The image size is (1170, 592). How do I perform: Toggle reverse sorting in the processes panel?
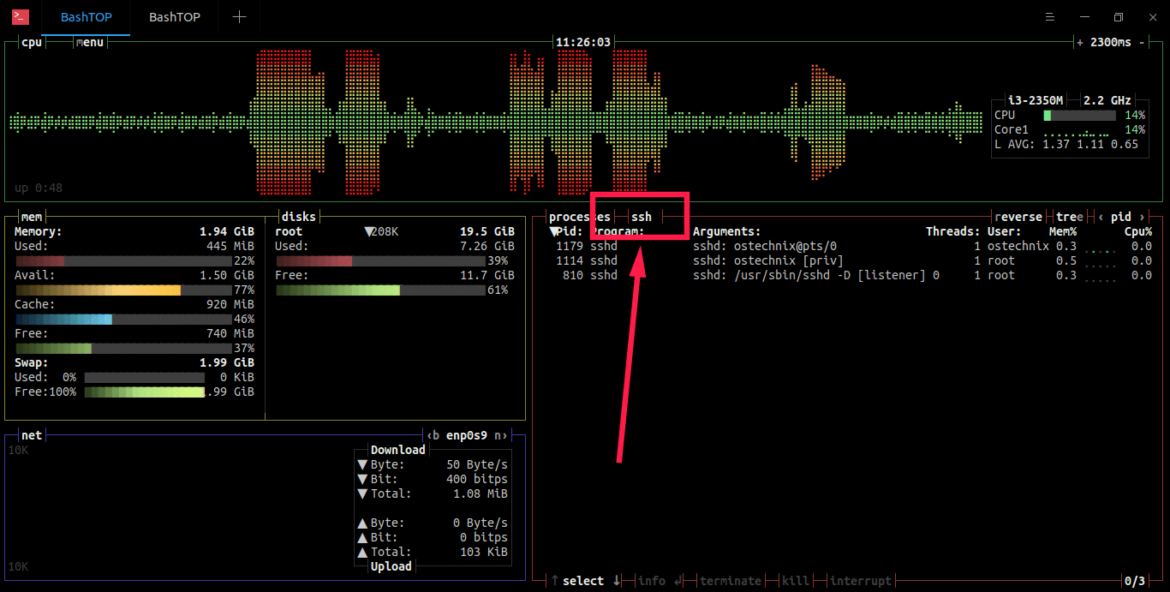[x=1018, y=216]
